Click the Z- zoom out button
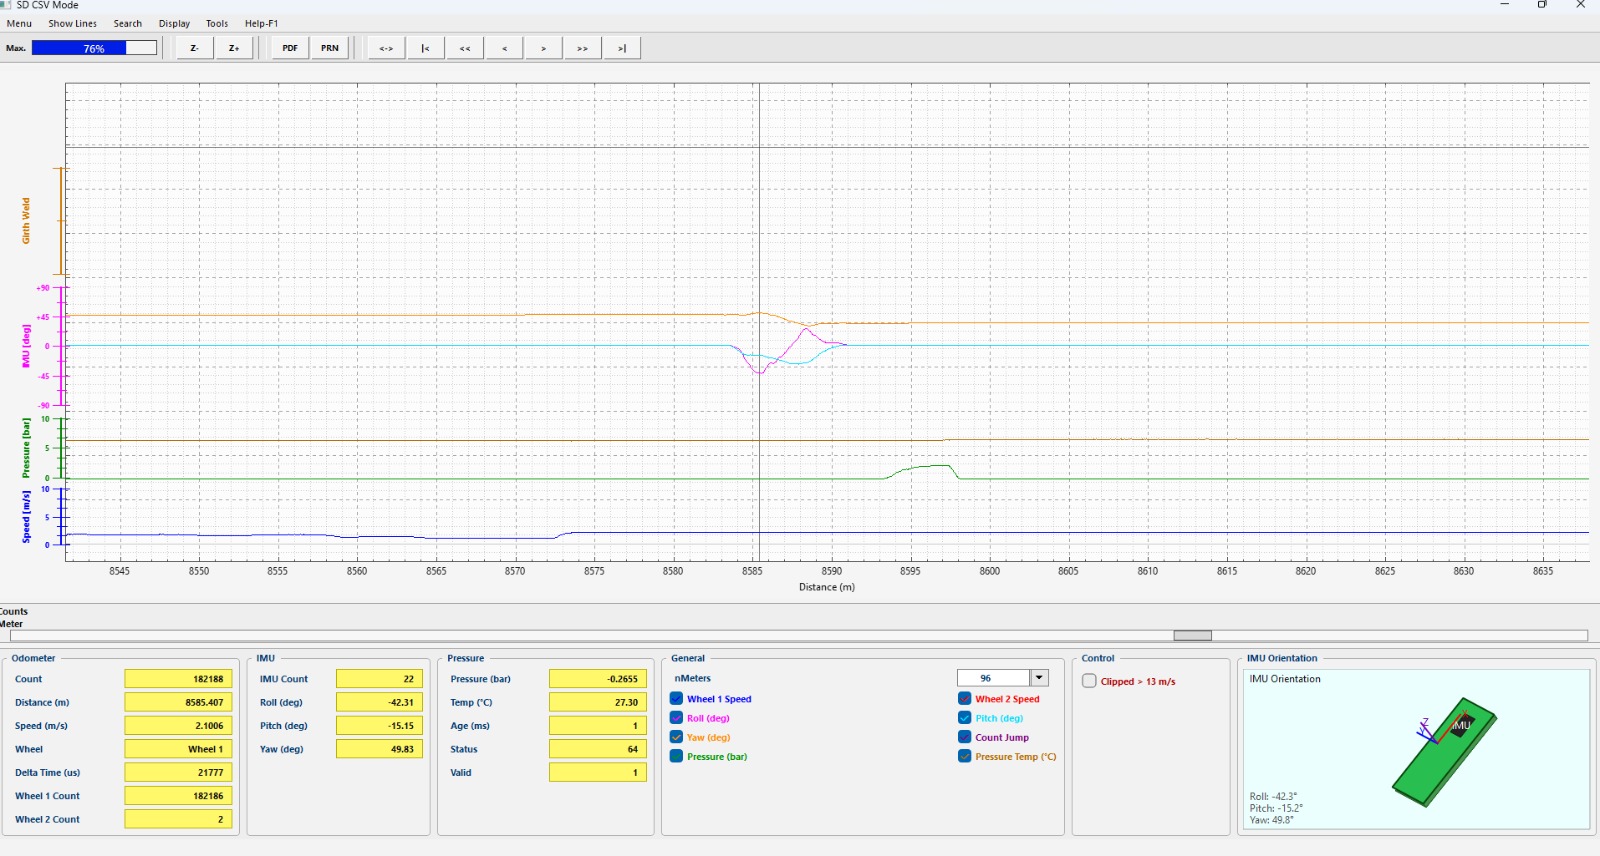The height and width of the screenshot is (856, 1600). pyautogui.click(x=194, y=48)
